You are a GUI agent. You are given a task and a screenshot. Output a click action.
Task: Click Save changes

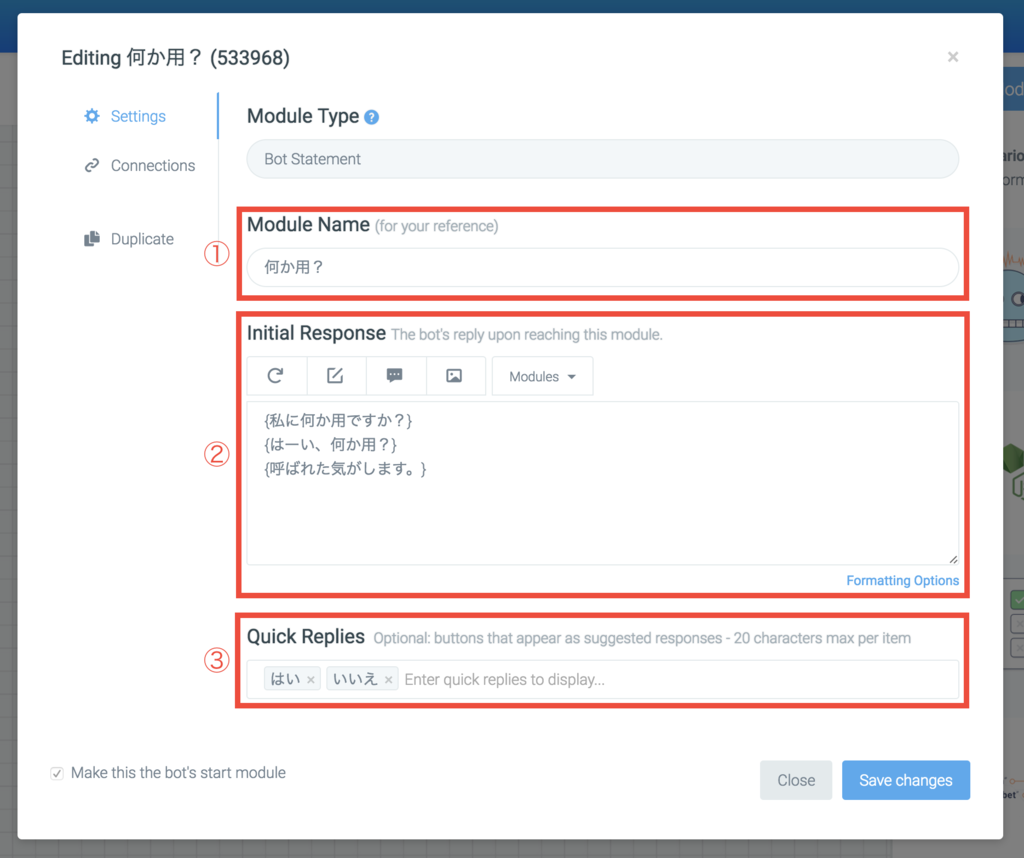click(x=905, y=780)
